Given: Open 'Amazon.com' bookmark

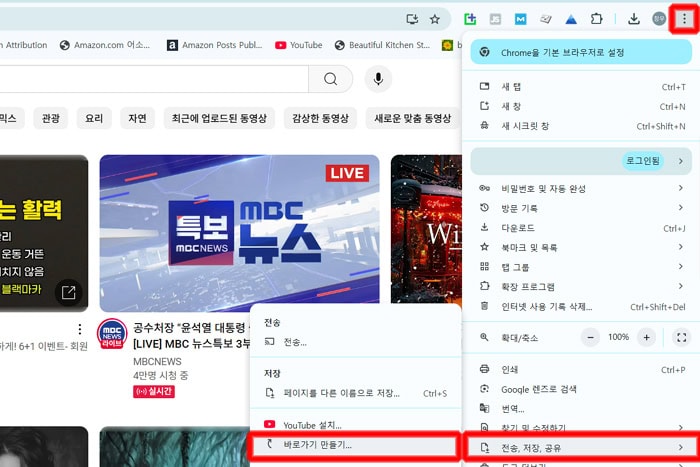Looking at the screenshot, I should point(105,45).
